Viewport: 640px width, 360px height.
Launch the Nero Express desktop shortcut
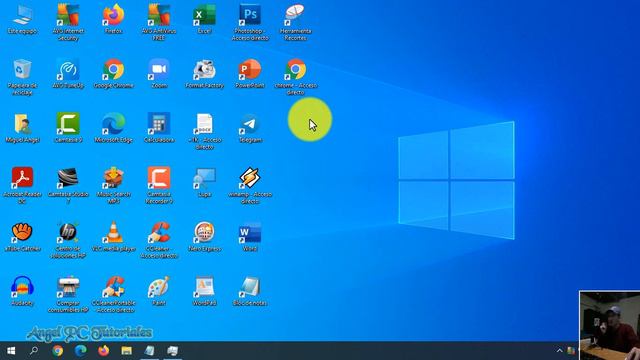(204, 237)
